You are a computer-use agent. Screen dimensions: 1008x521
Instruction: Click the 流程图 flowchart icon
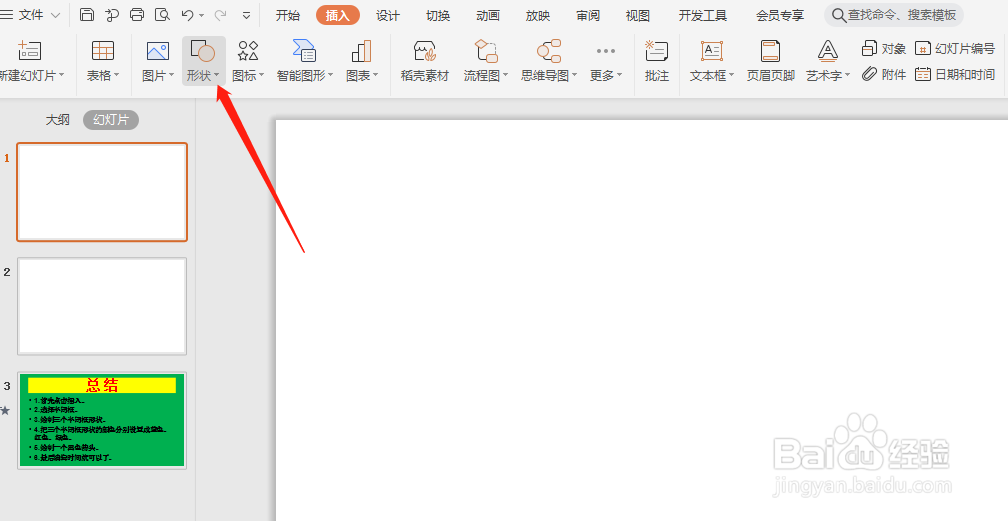coord(486,51)
